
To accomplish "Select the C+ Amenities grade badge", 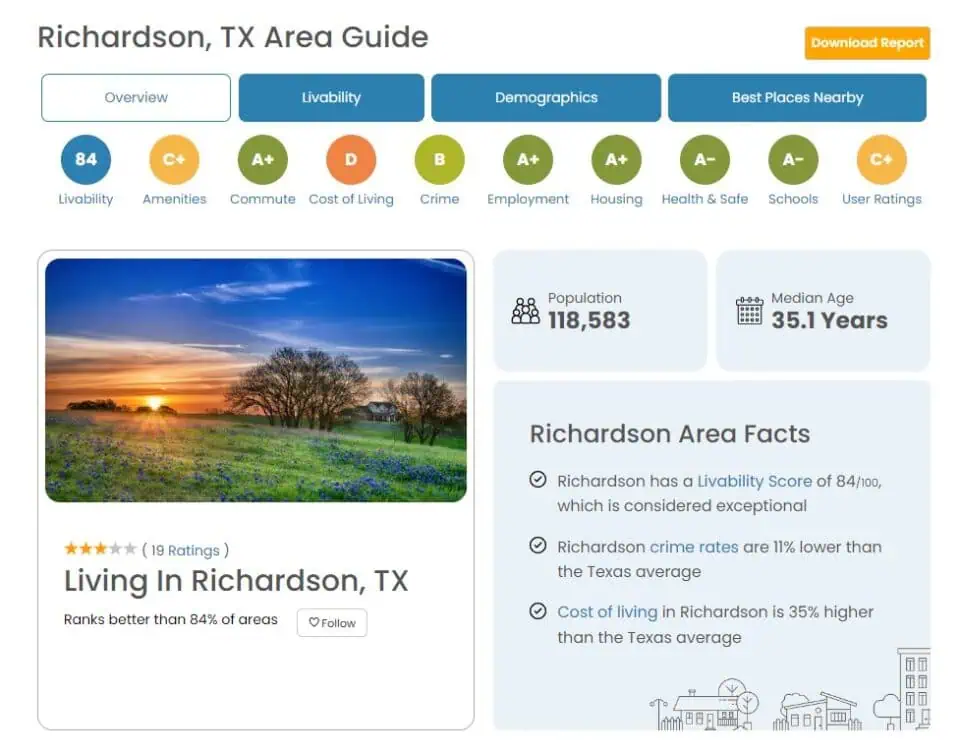I will (174, 159).
